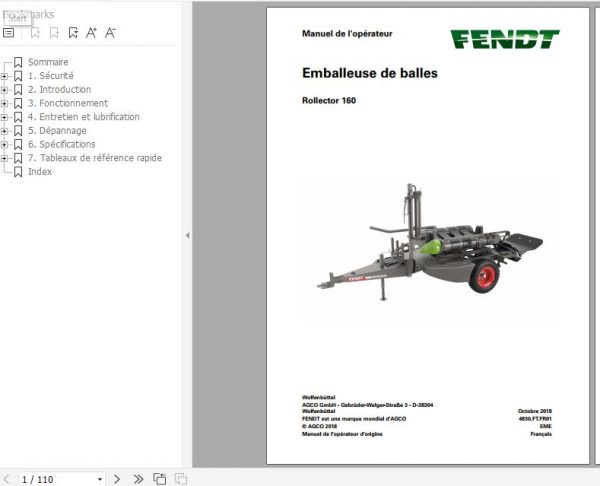
Task: Expand the 5. Dépannage bookmark
Action: pos(4,131)
